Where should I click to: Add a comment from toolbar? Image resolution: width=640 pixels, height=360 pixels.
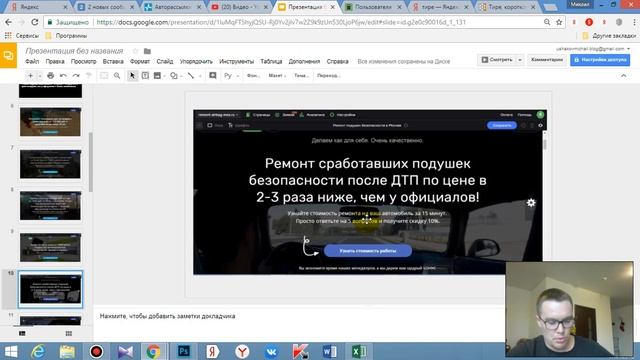click(x=213, y=76)
